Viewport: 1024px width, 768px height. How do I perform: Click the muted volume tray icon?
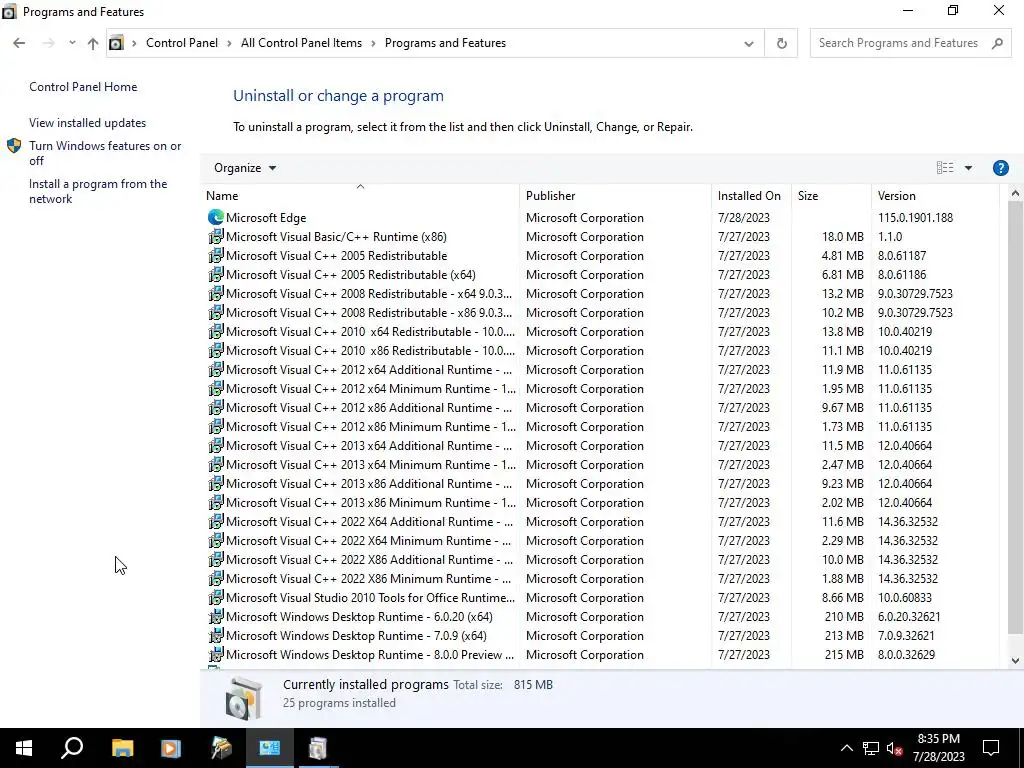click(895, 748)
